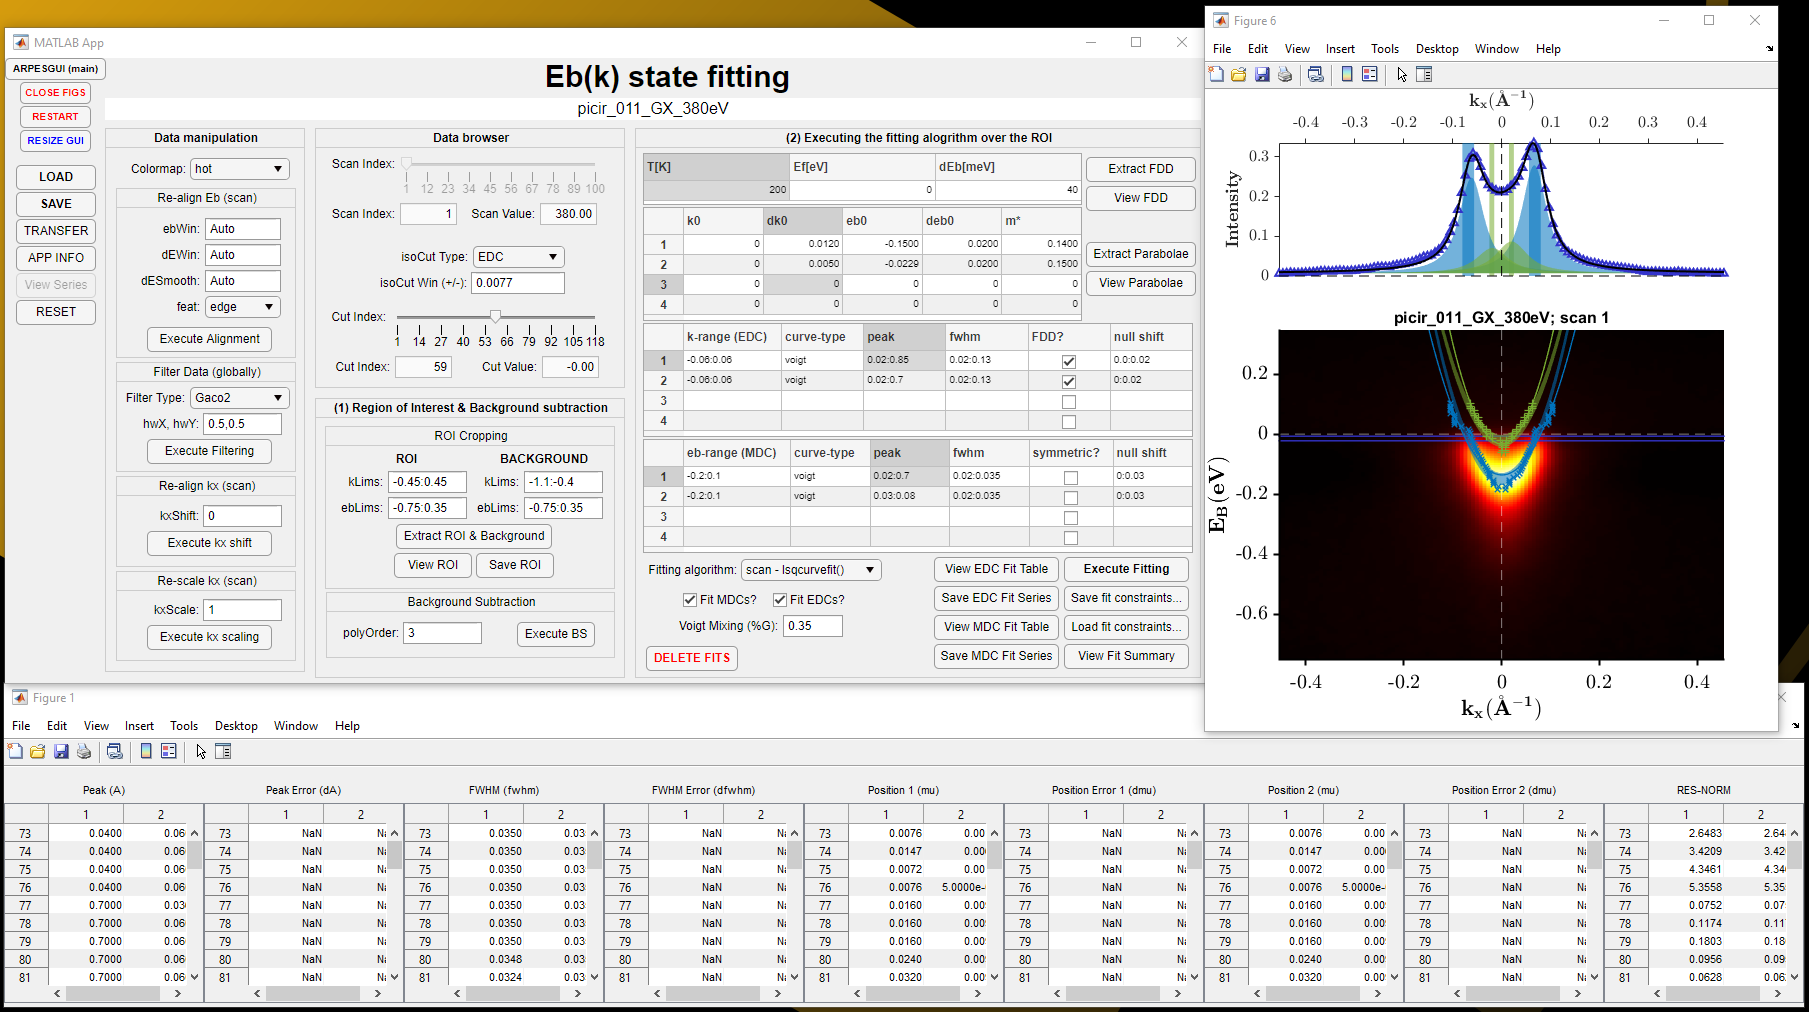Click MATLAB logo icon in MATLAB App title bar

tap(21, 42)
